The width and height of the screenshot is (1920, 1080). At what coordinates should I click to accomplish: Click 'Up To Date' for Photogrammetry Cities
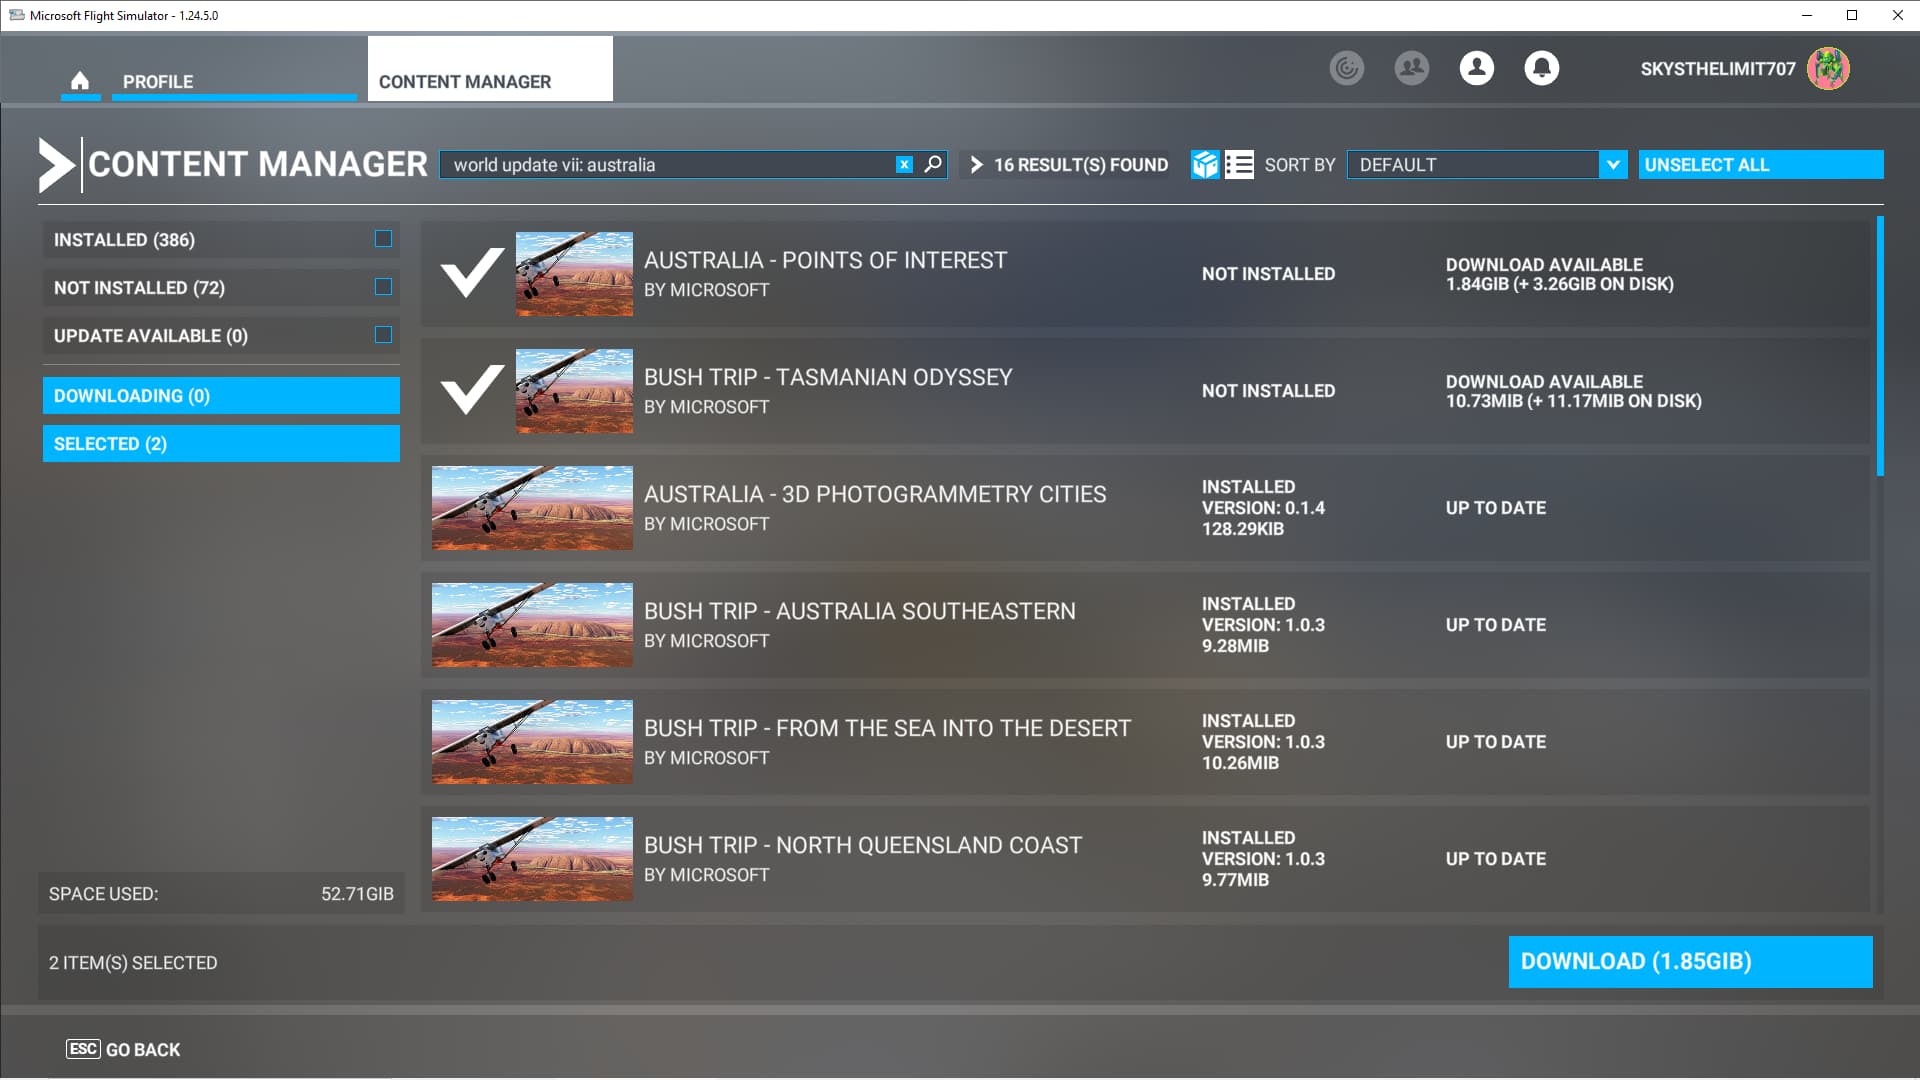pyautogui.click(x=1495, y=508)
